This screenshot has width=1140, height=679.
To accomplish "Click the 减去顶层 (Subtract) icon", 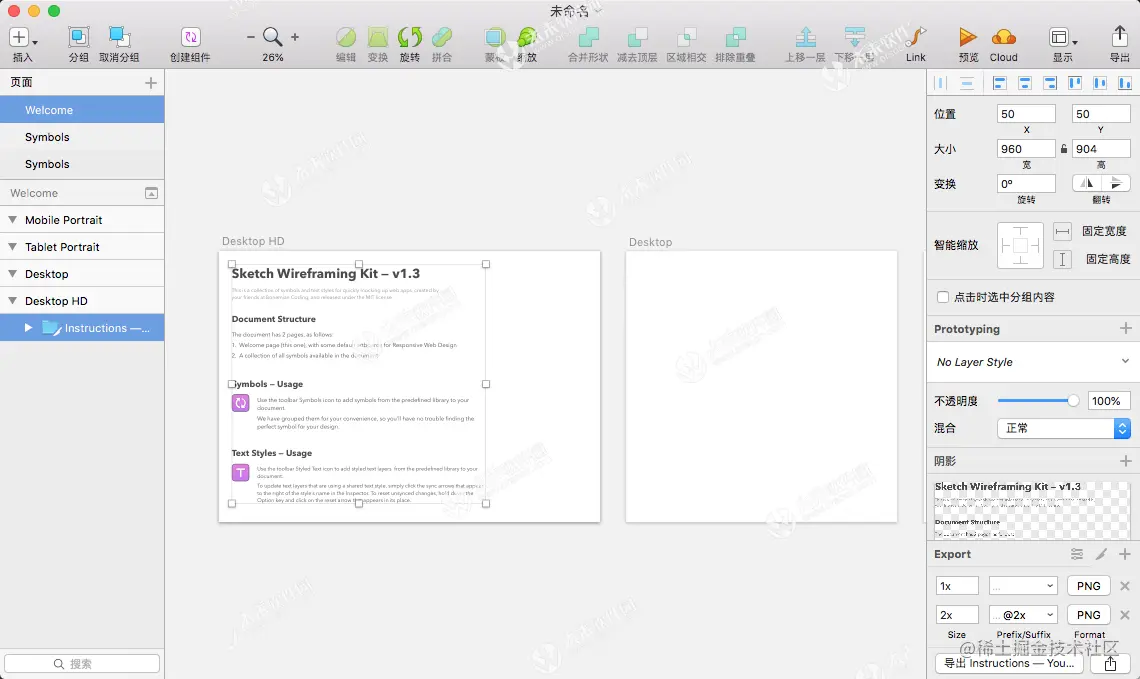I will click(x=638, y=37).
